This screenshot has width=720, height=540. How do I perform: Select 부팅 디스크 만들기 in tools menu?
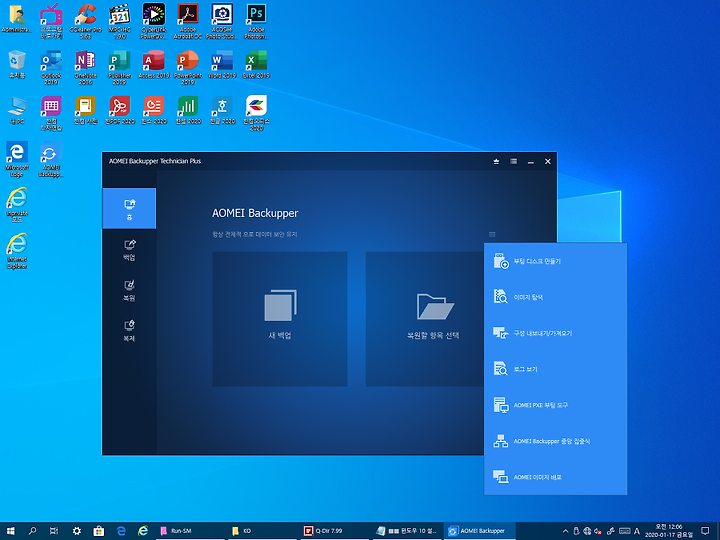[x=555, y=261]
